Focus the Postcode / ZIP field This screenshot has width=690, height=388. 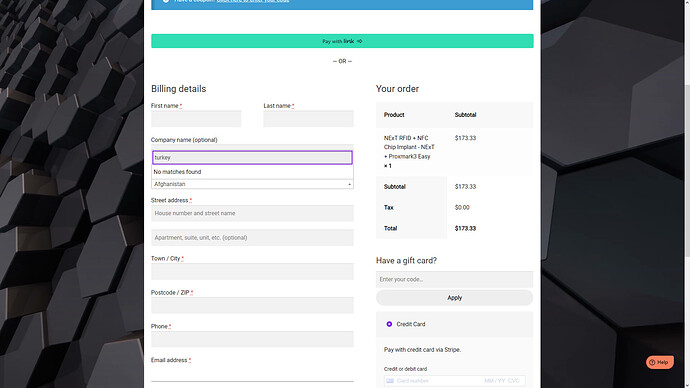[x=252, y=305]
